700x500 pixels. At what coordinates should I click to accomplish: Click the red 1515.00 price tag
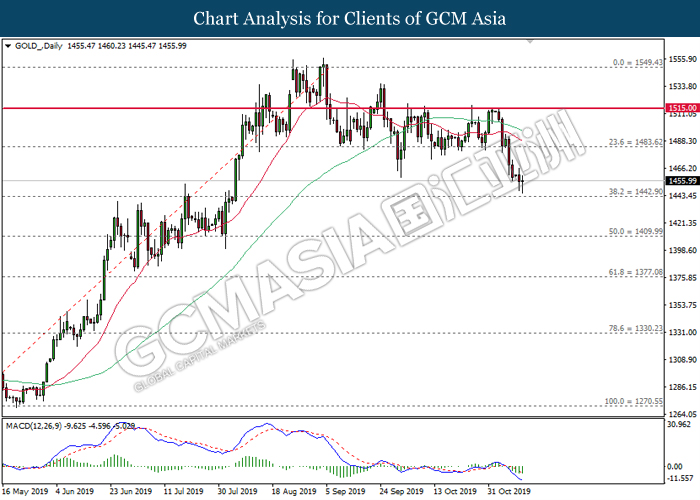(682, 108)
